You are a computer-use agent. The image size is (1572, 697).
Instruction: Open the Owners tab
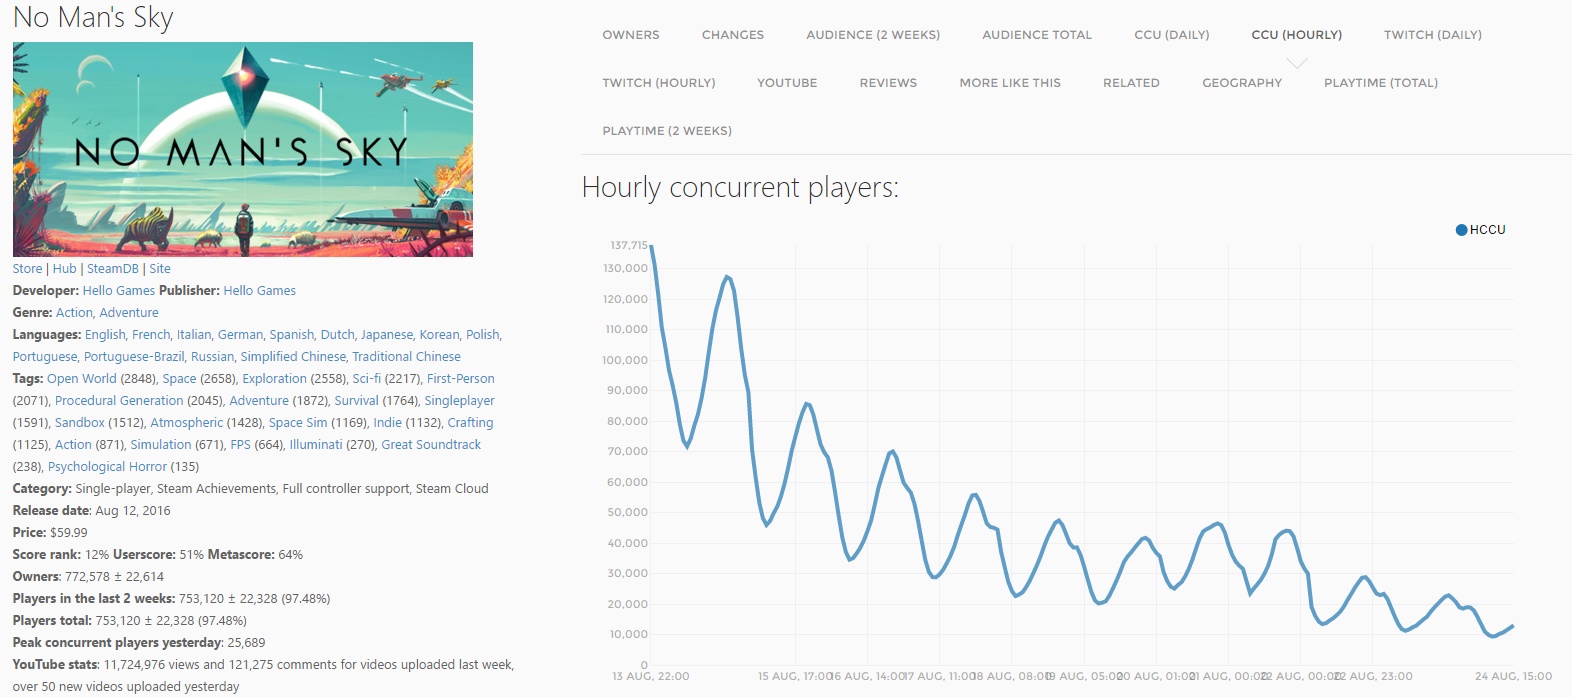coord(631,35)
